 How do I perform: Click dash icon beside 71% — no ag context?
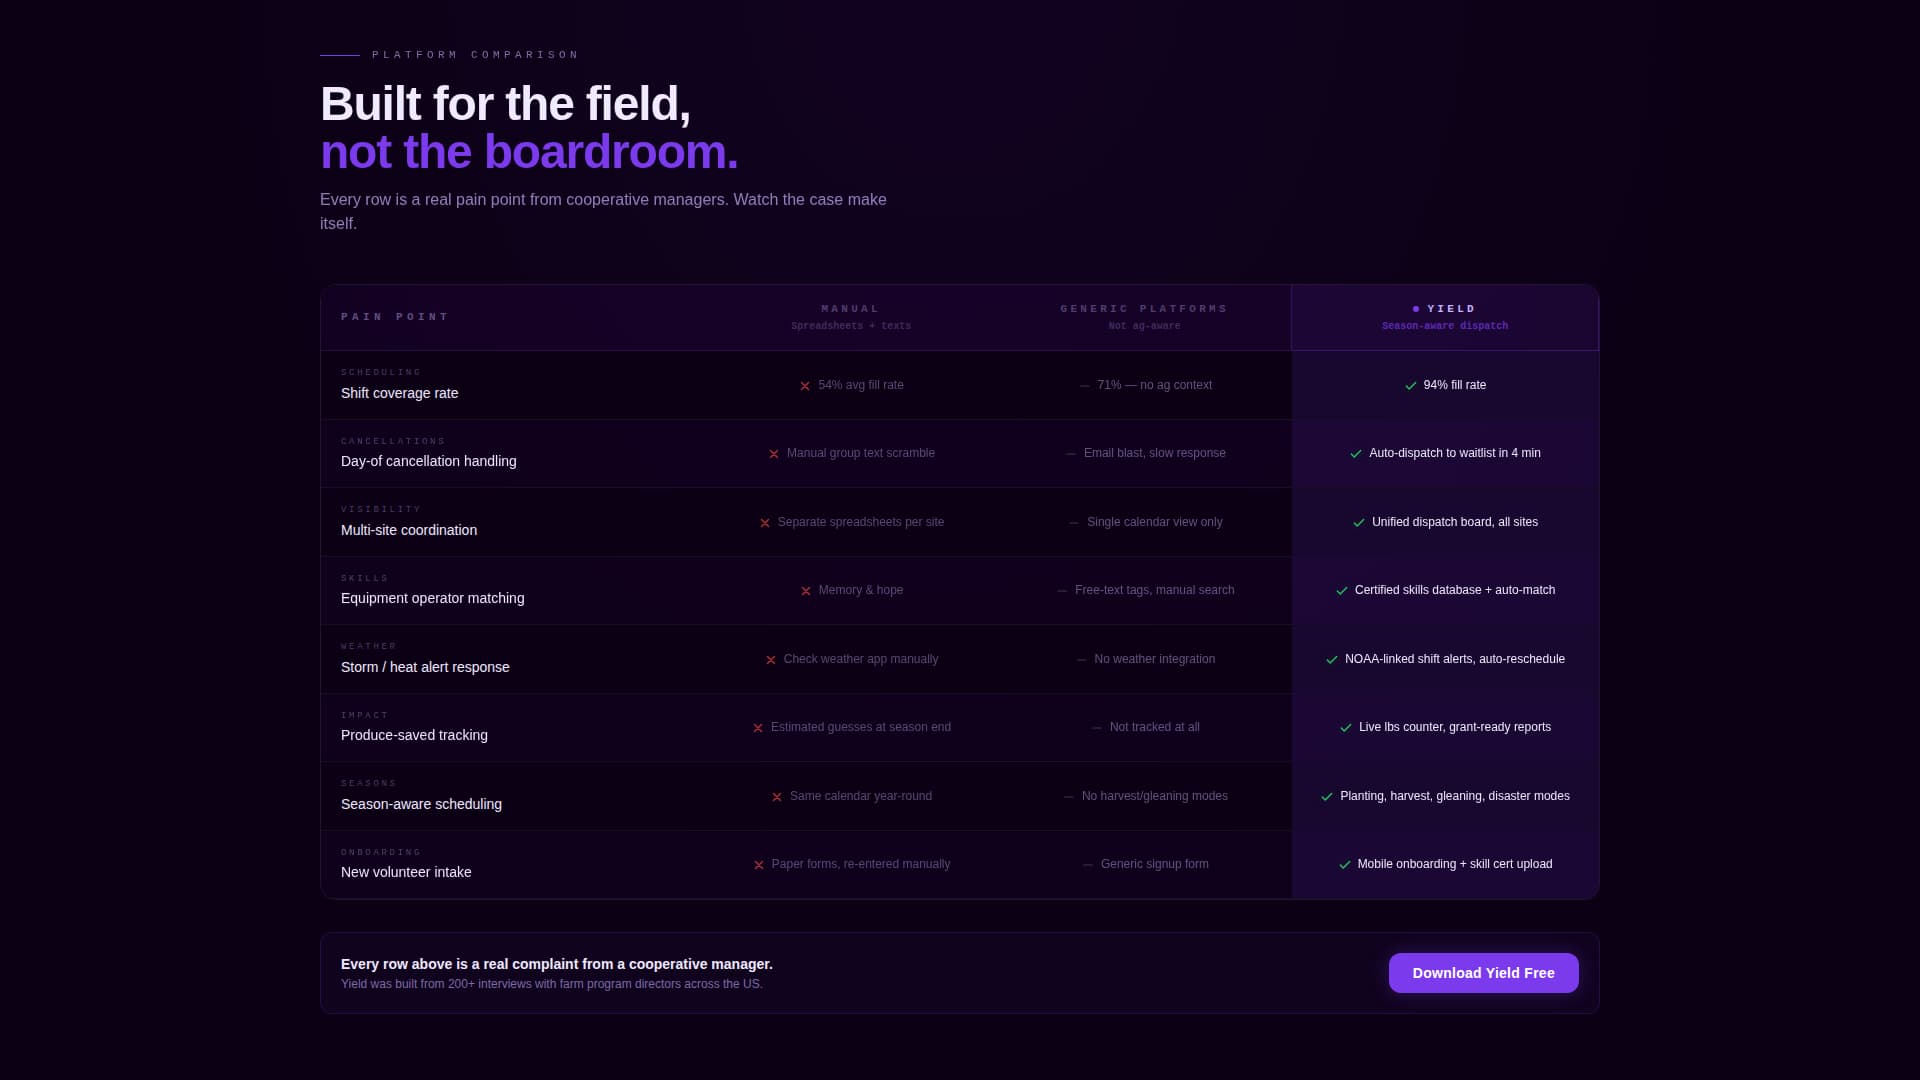tap(1085, 386)
